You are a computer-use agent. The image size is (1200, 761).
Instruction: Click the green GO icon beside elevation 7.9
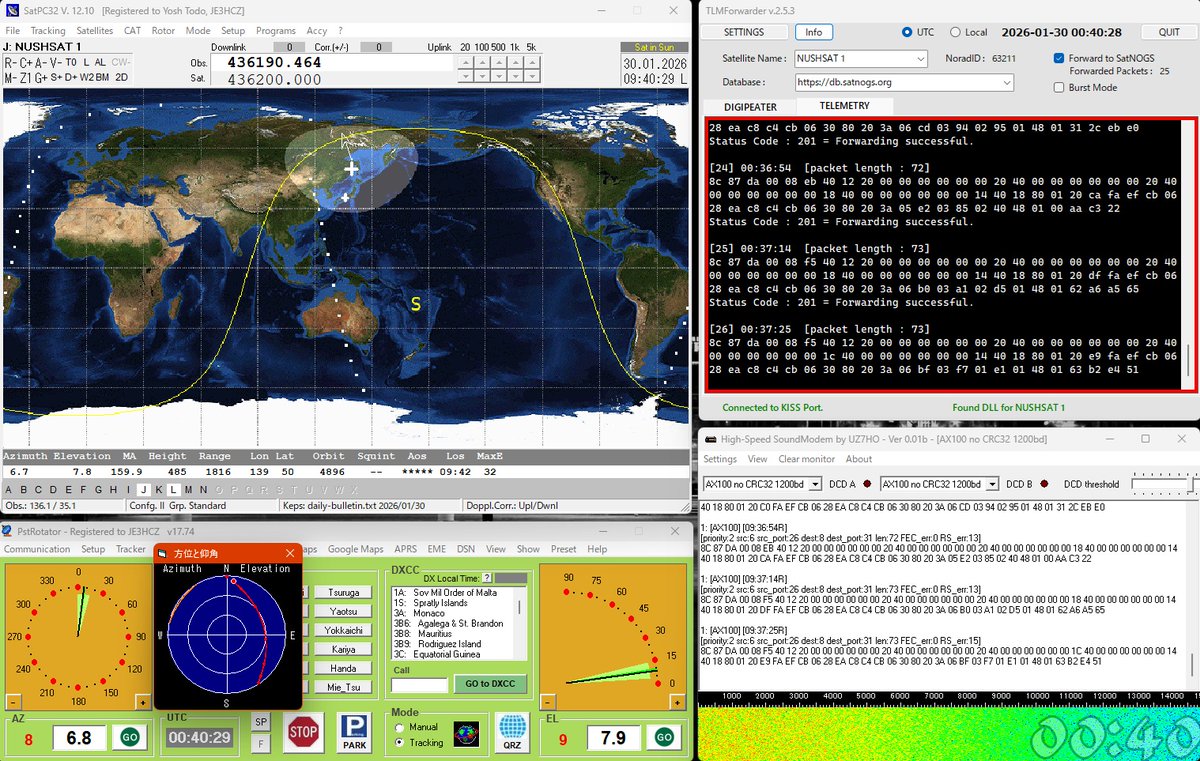tap(663, 737)
